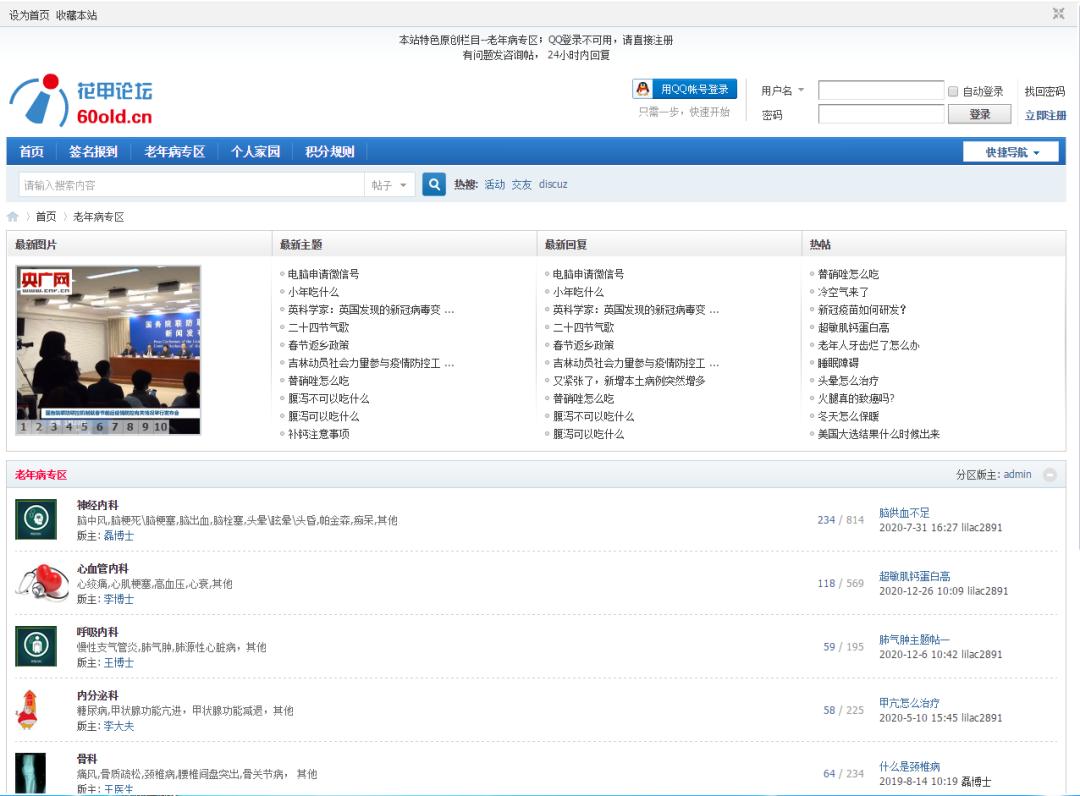Click the 花甲论坛 60old.cn site logo
The height and width of the screenshot is (796, 1080).
pyautogui.click(x=81, y=101)
